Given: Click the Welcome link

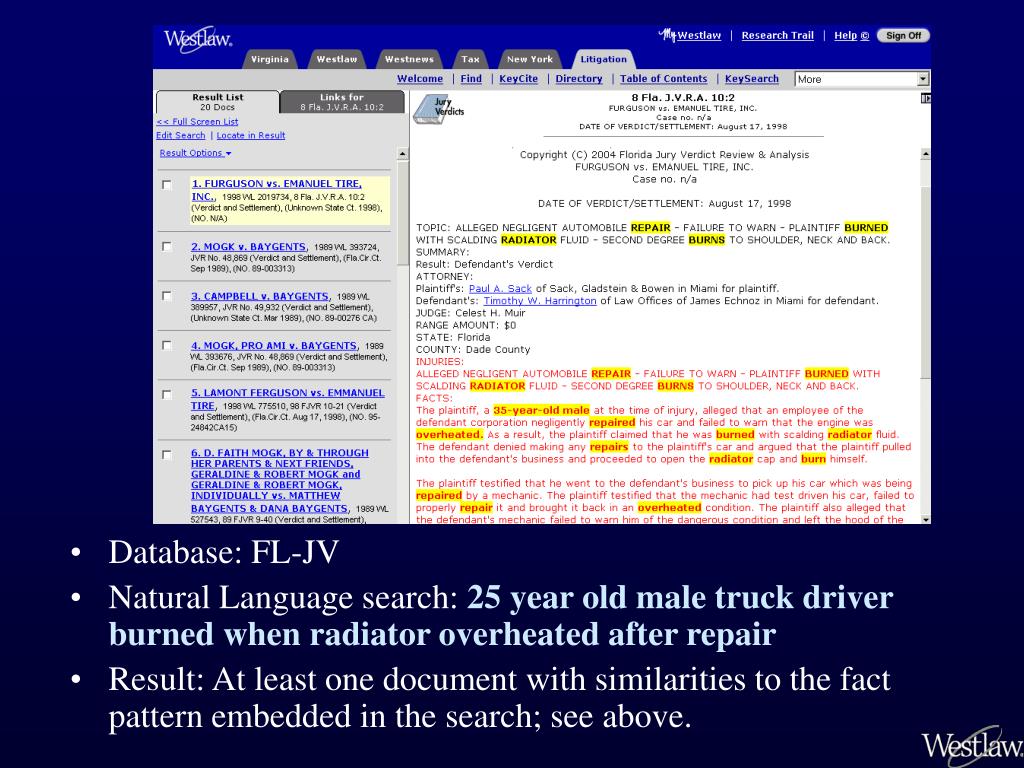Looking at the screenshot, I should pos(420,78).
